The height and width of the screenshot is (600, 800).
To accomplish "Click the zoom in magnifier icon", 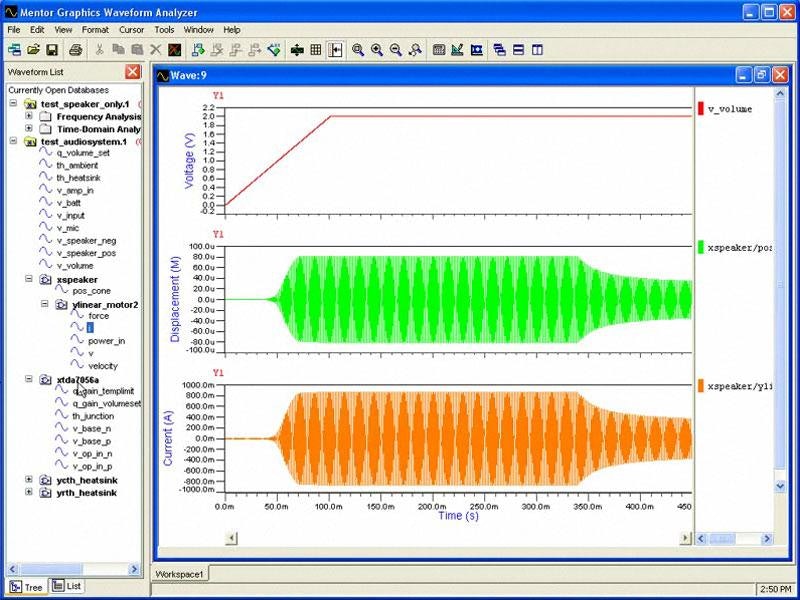I will [377, 49].
